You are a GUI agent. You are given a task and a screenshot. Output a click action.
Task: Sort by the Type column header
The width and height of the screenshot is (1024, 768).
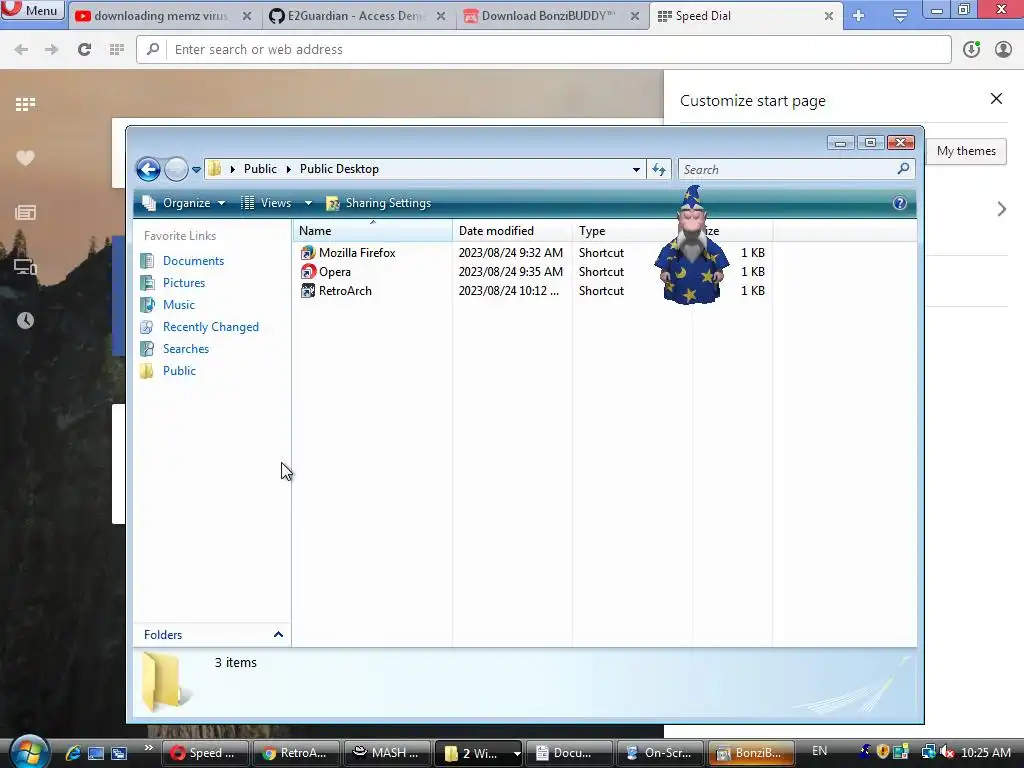click(x=632, y=231)
